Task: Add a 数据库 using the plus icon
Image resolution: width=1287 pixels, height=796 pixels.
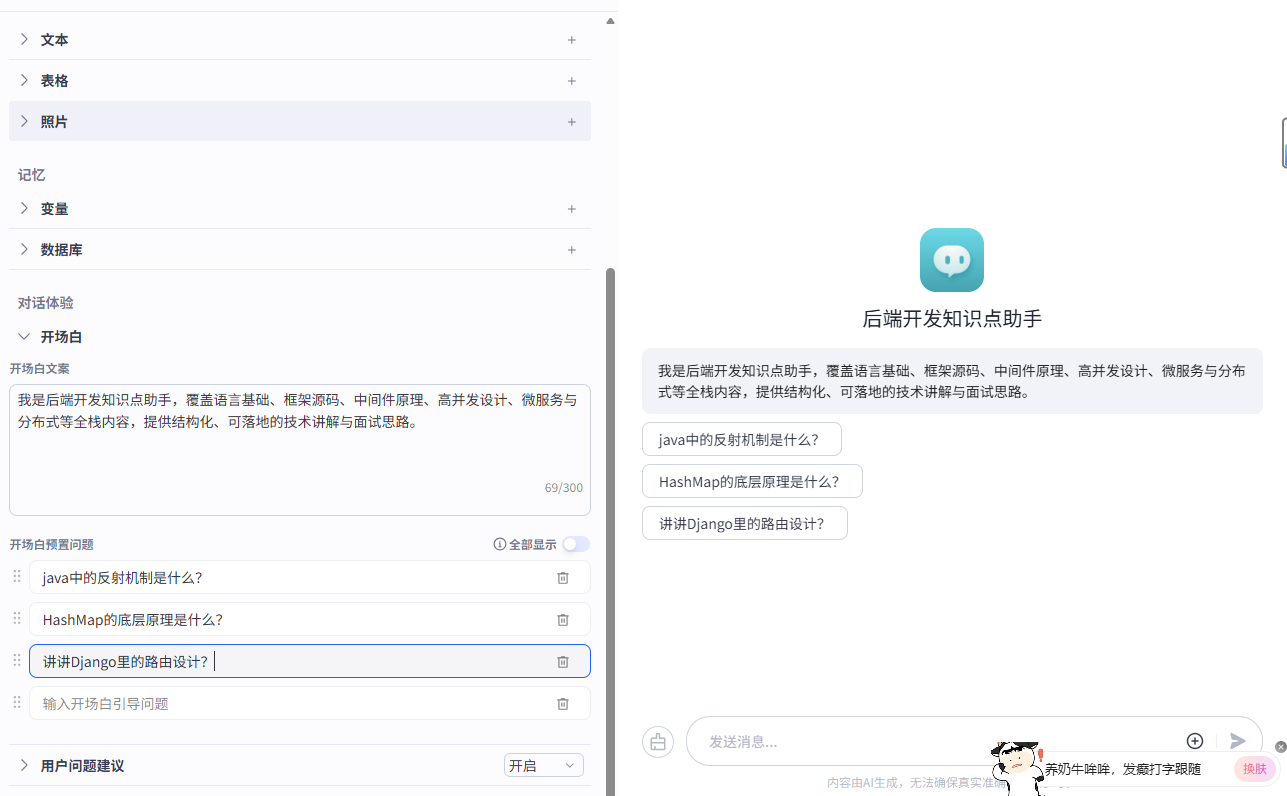Action: (x=571, y=249)
